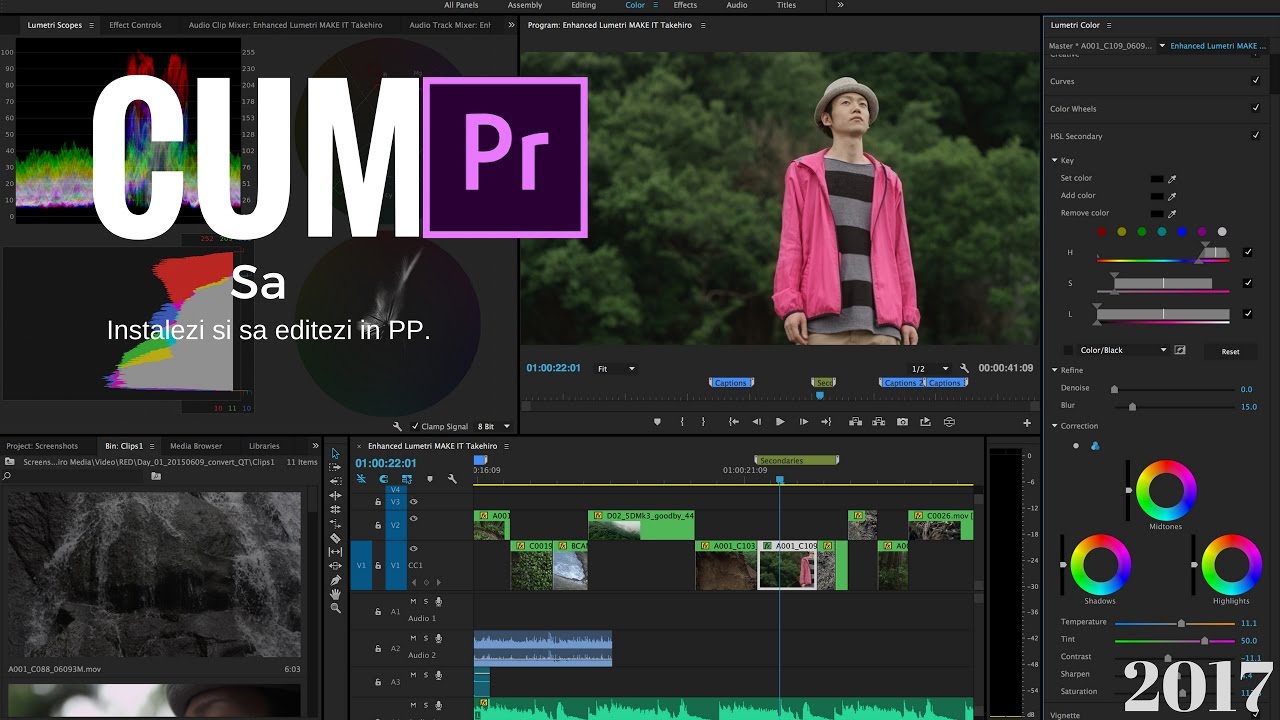Switch to the Effect Controls tab
Viewport: 1280px width, 720px height.
coord(135,25)
